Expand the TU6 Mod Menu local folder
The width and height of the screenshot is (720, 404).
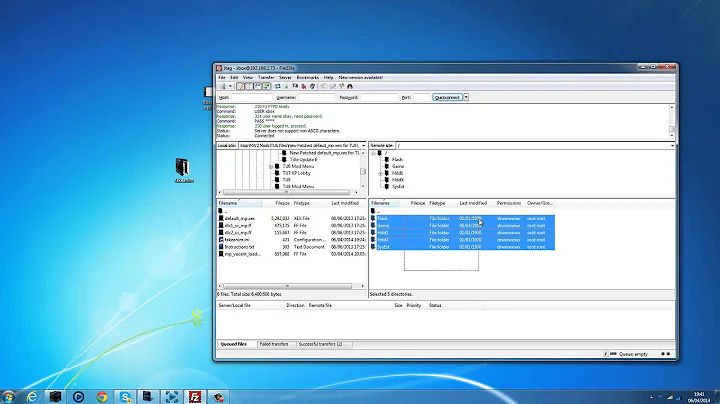tap(271, 167)
